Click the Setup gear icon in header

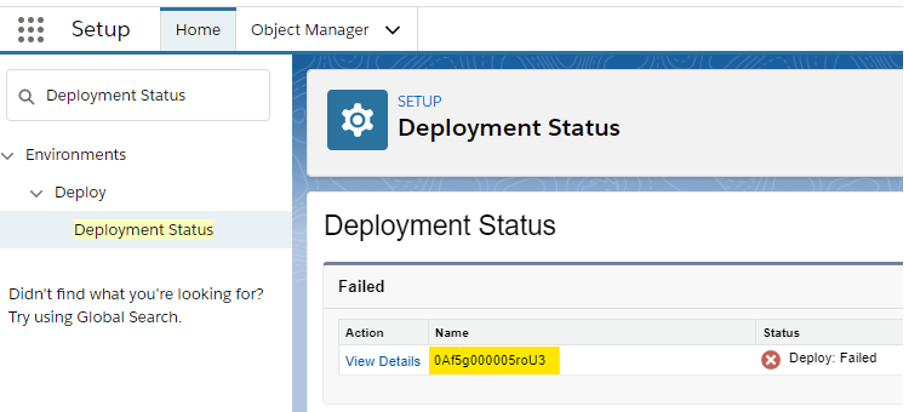pos(357,120)
